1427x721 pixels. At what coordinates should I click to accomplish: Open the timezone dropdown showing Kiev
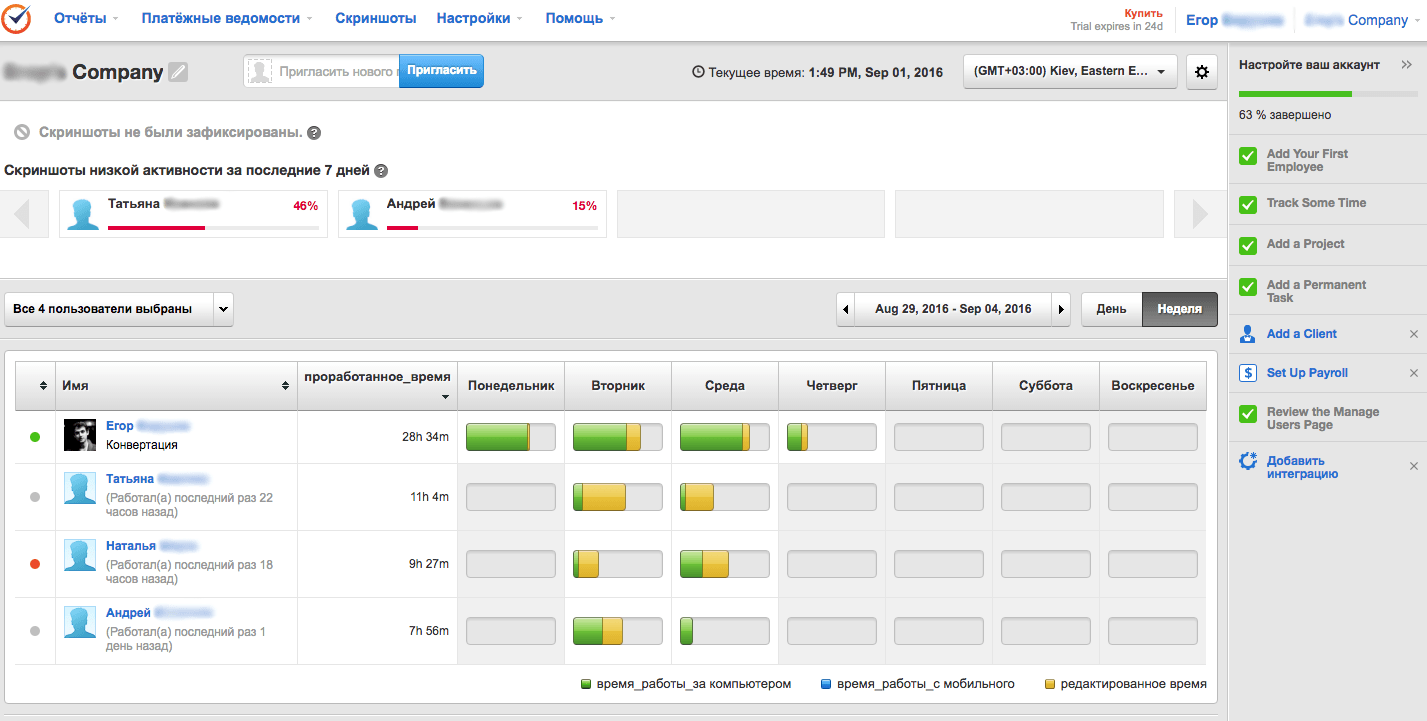pyautogui.click(x=1069, y=72)
